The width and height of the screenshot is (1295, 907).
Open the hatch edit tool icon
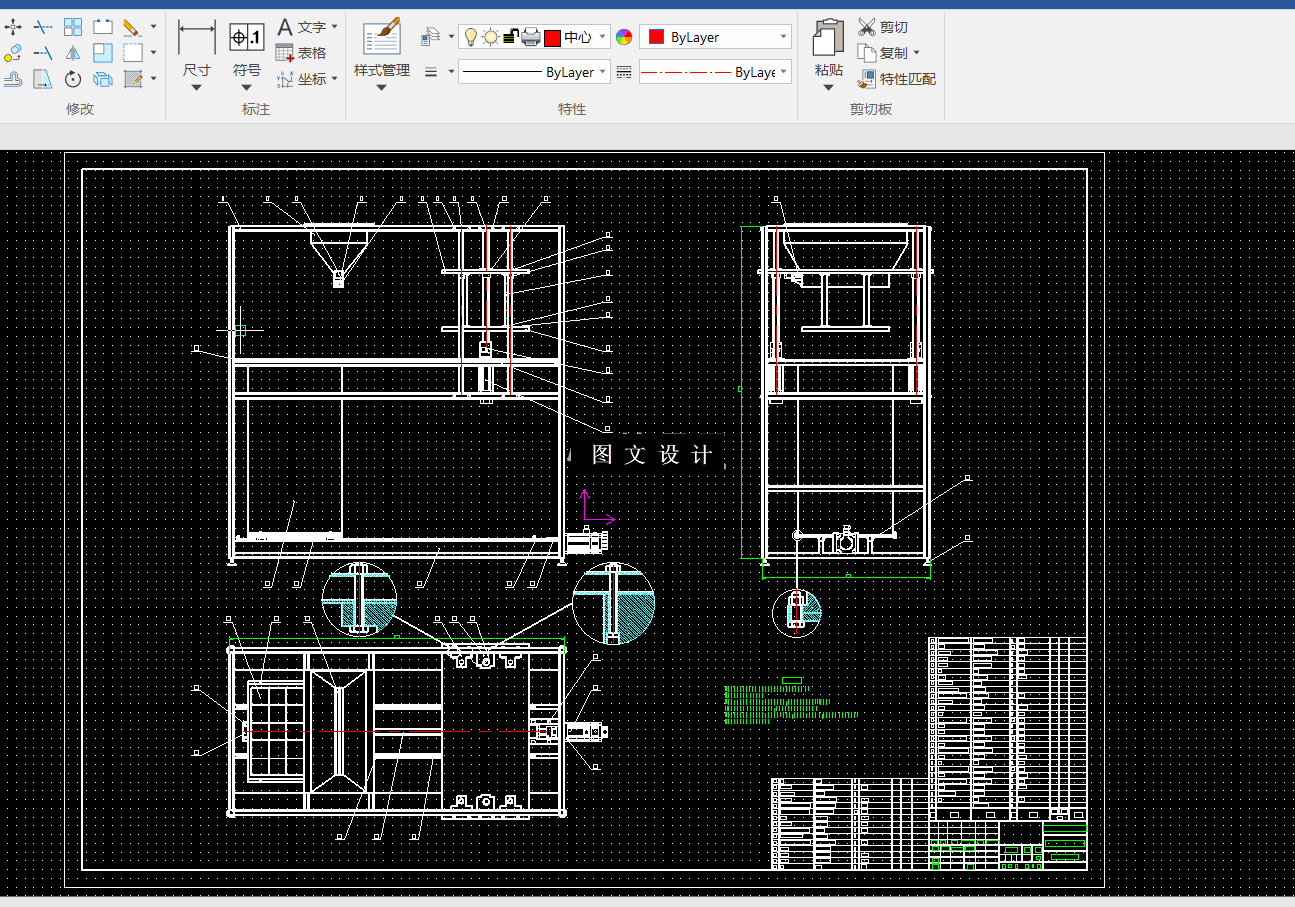132,79
